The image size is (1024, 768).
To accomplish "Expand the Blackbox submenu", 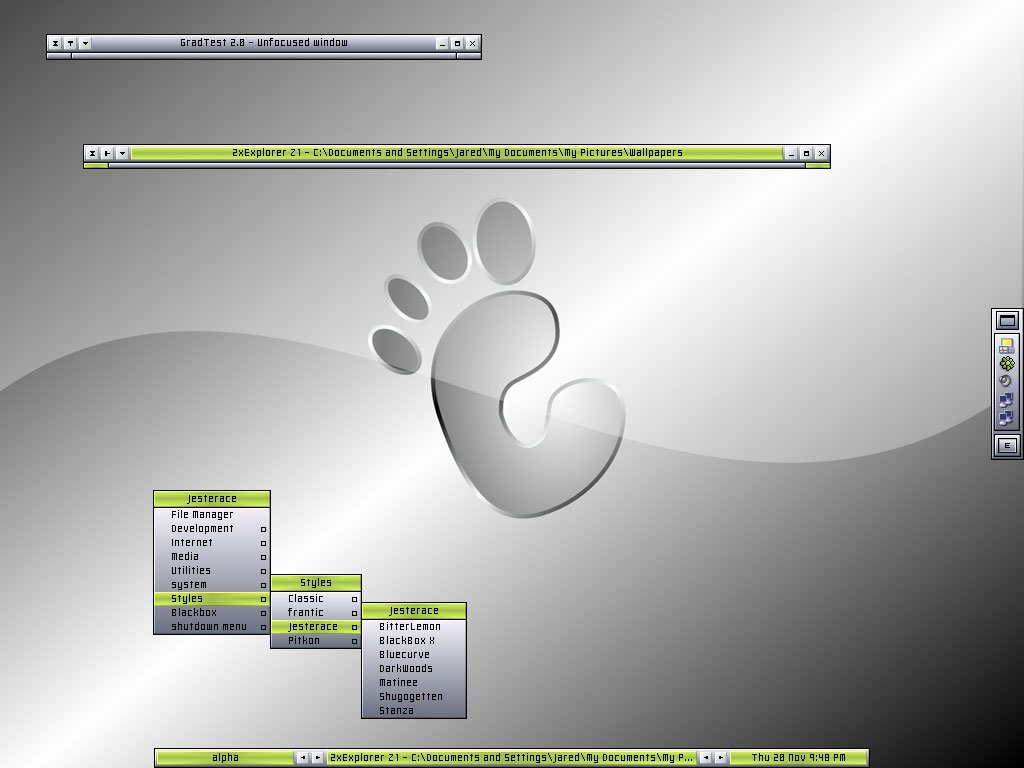I will point(212,613).
